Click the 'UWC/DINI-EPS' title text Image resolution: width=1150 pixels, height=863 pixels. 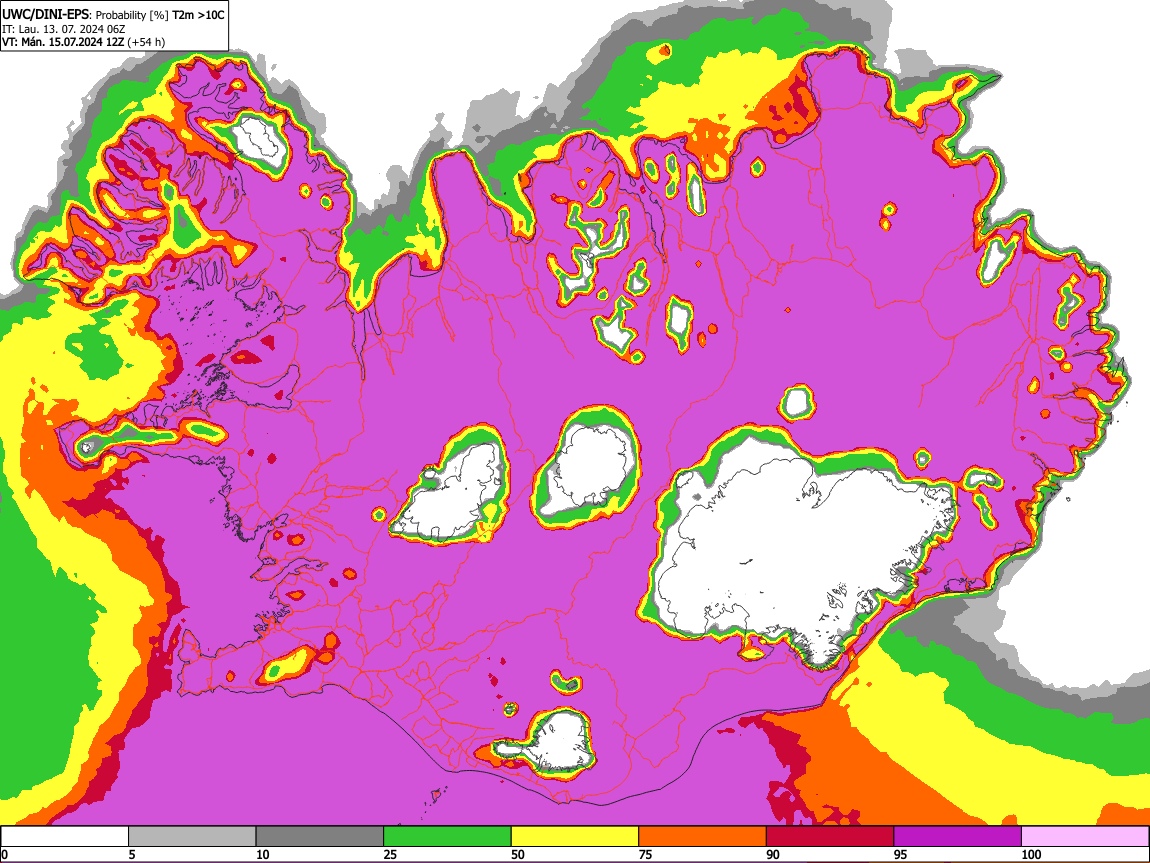point(45,15)
